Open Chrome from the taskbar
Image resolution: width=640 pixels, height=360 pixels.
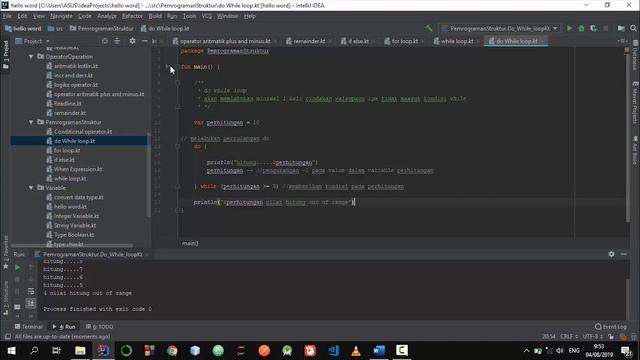[172, 351]
